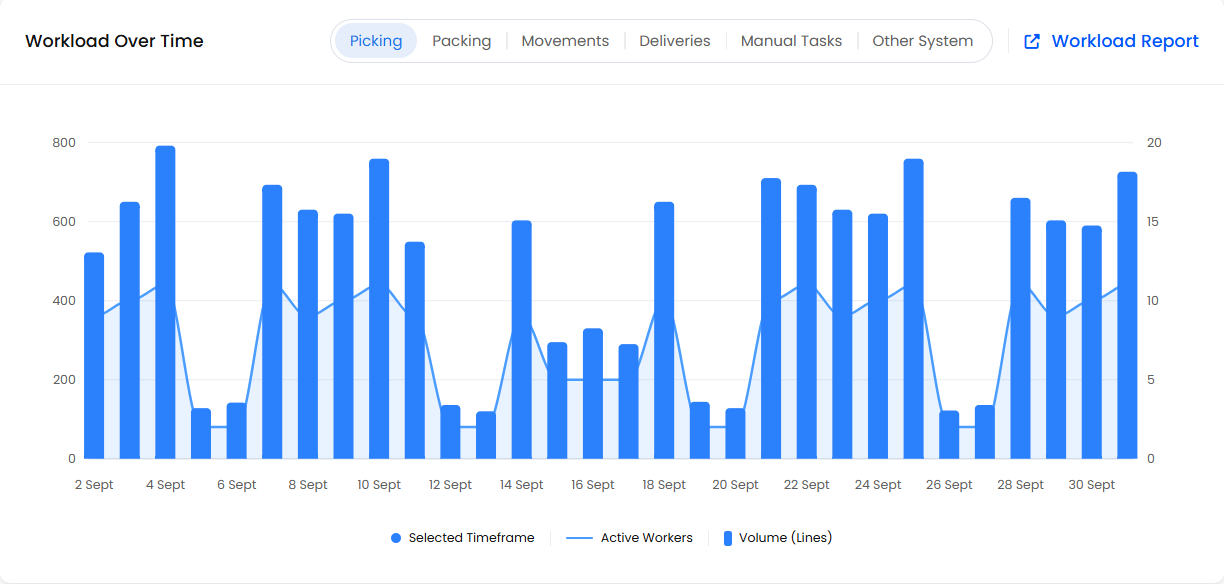Open the Workload Report link
The height and width of the screenshot is (584, 1224).
coord(1111,41)
